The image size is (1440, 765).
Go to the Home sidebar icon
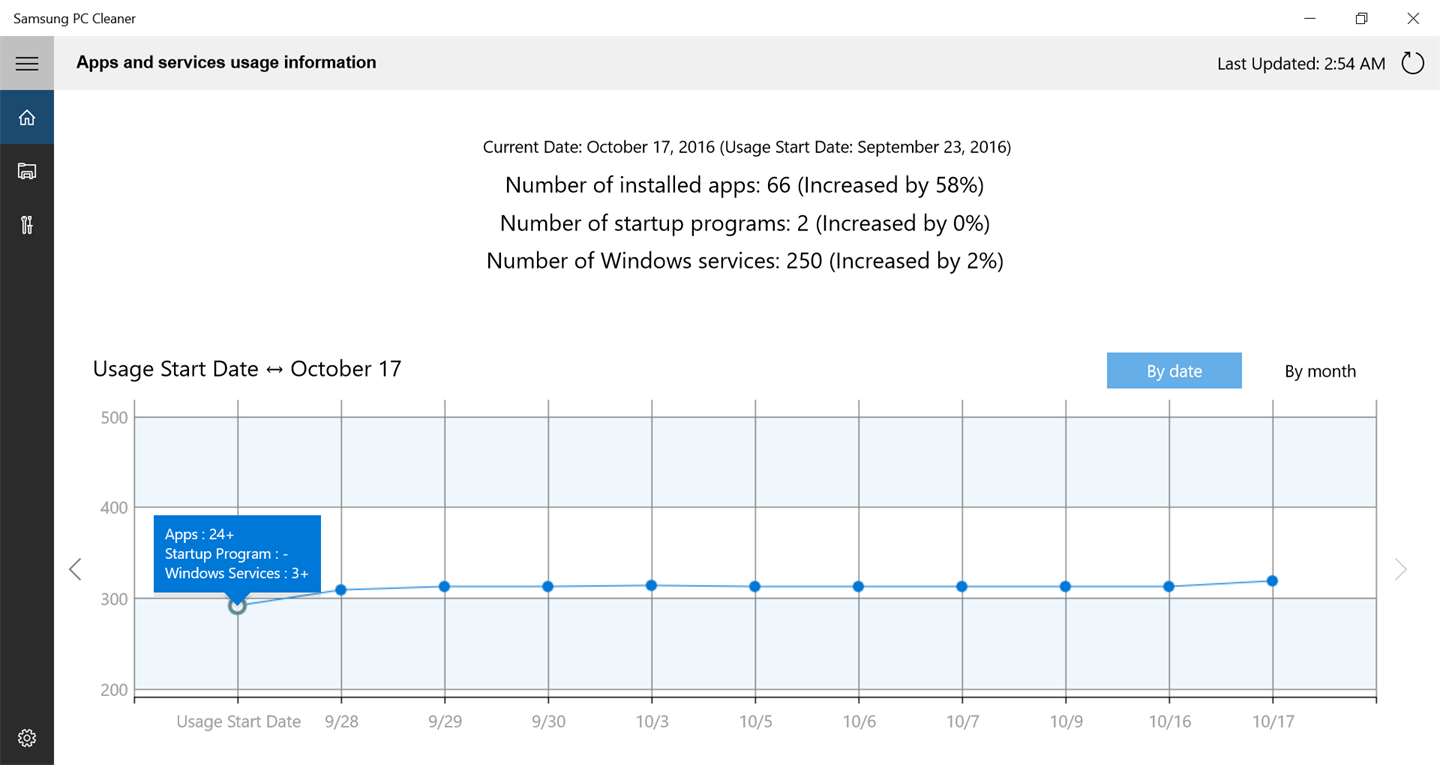tap(27, 118)
